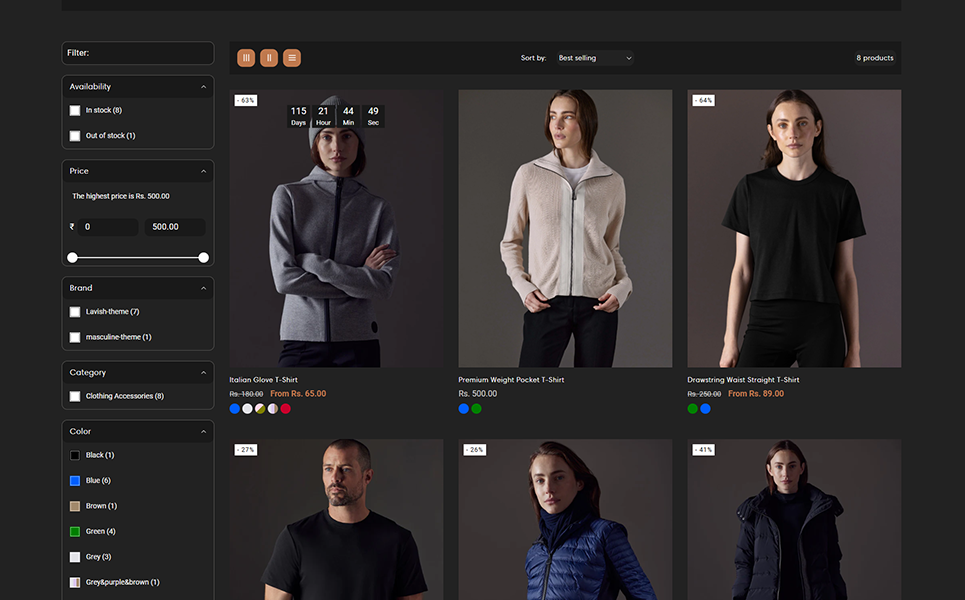This screenshot has height=600, width=965.
Task: Select red swatch on Italian Glove T-Shirt
Action: 286,409
